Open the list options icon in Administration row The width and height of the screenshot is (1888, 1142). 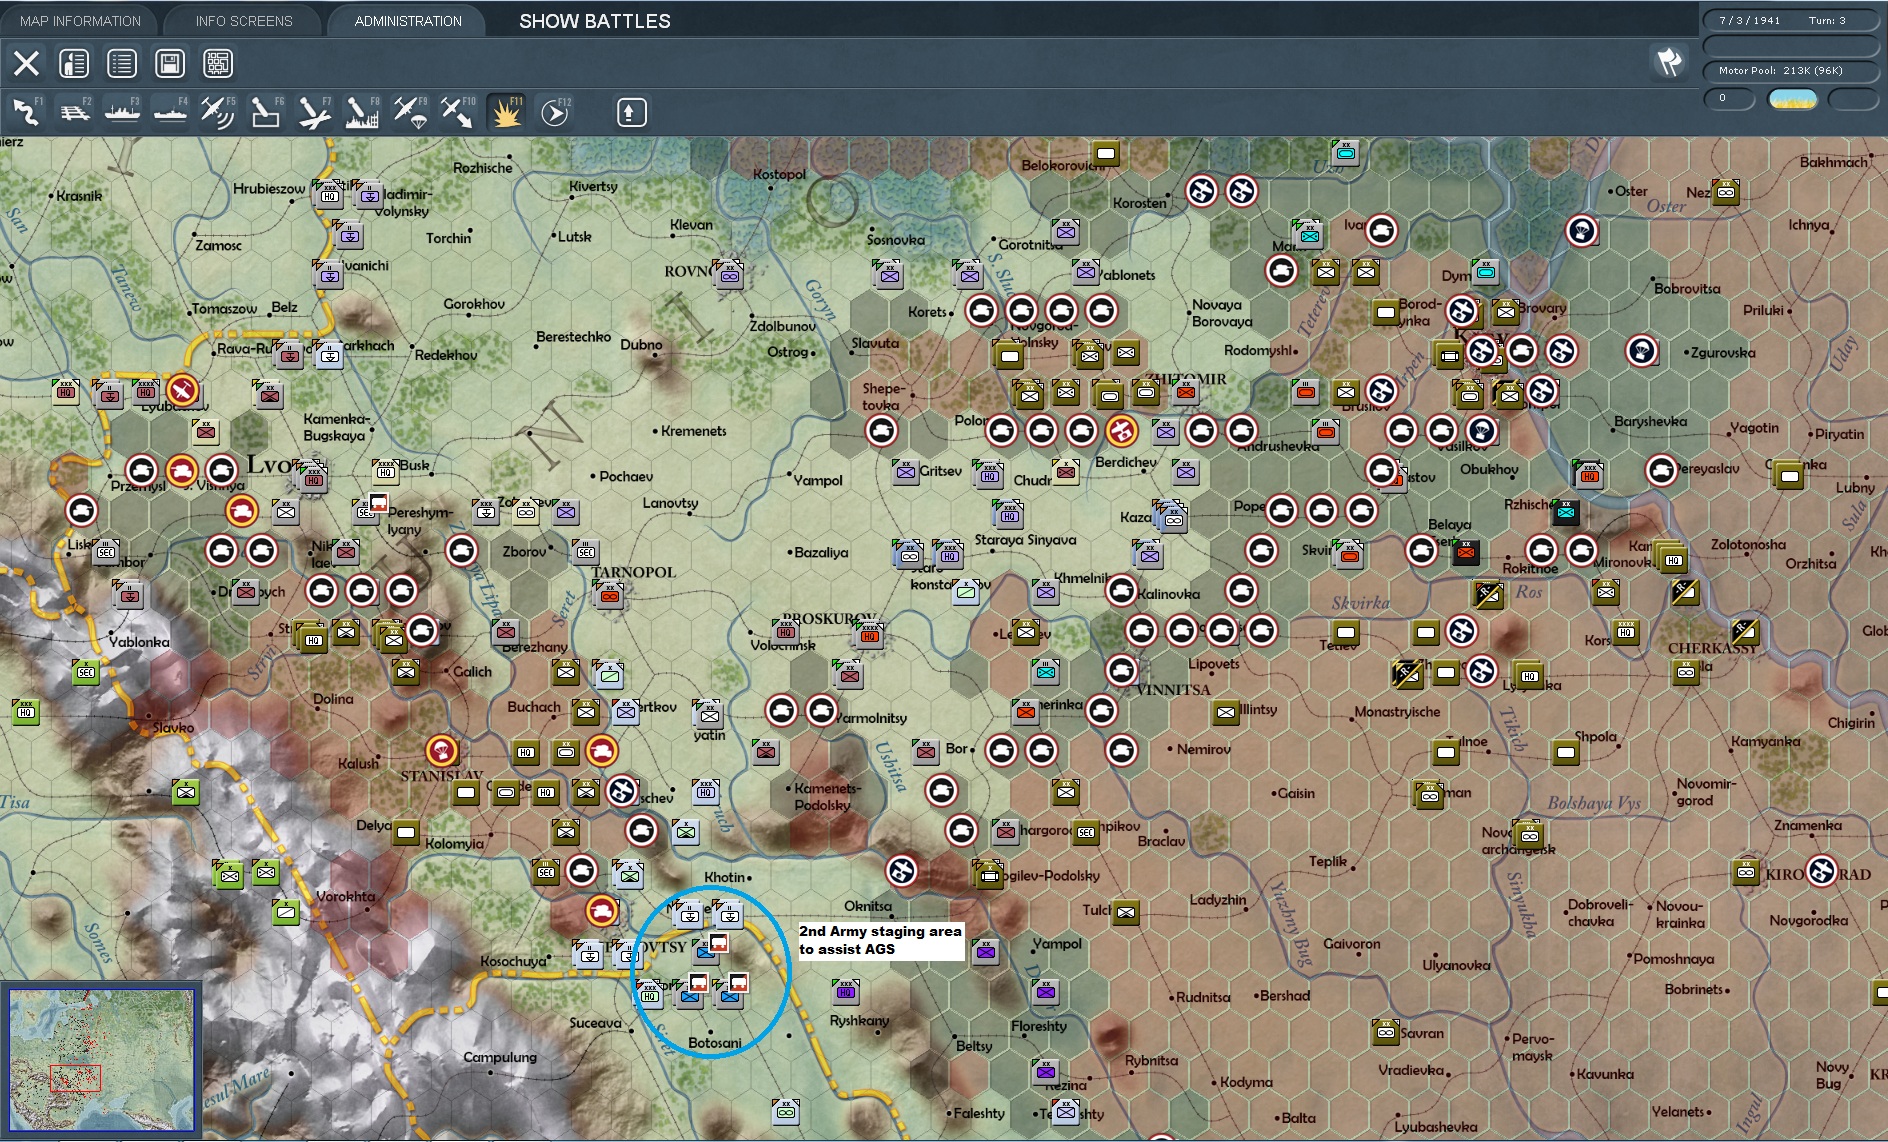122,64
